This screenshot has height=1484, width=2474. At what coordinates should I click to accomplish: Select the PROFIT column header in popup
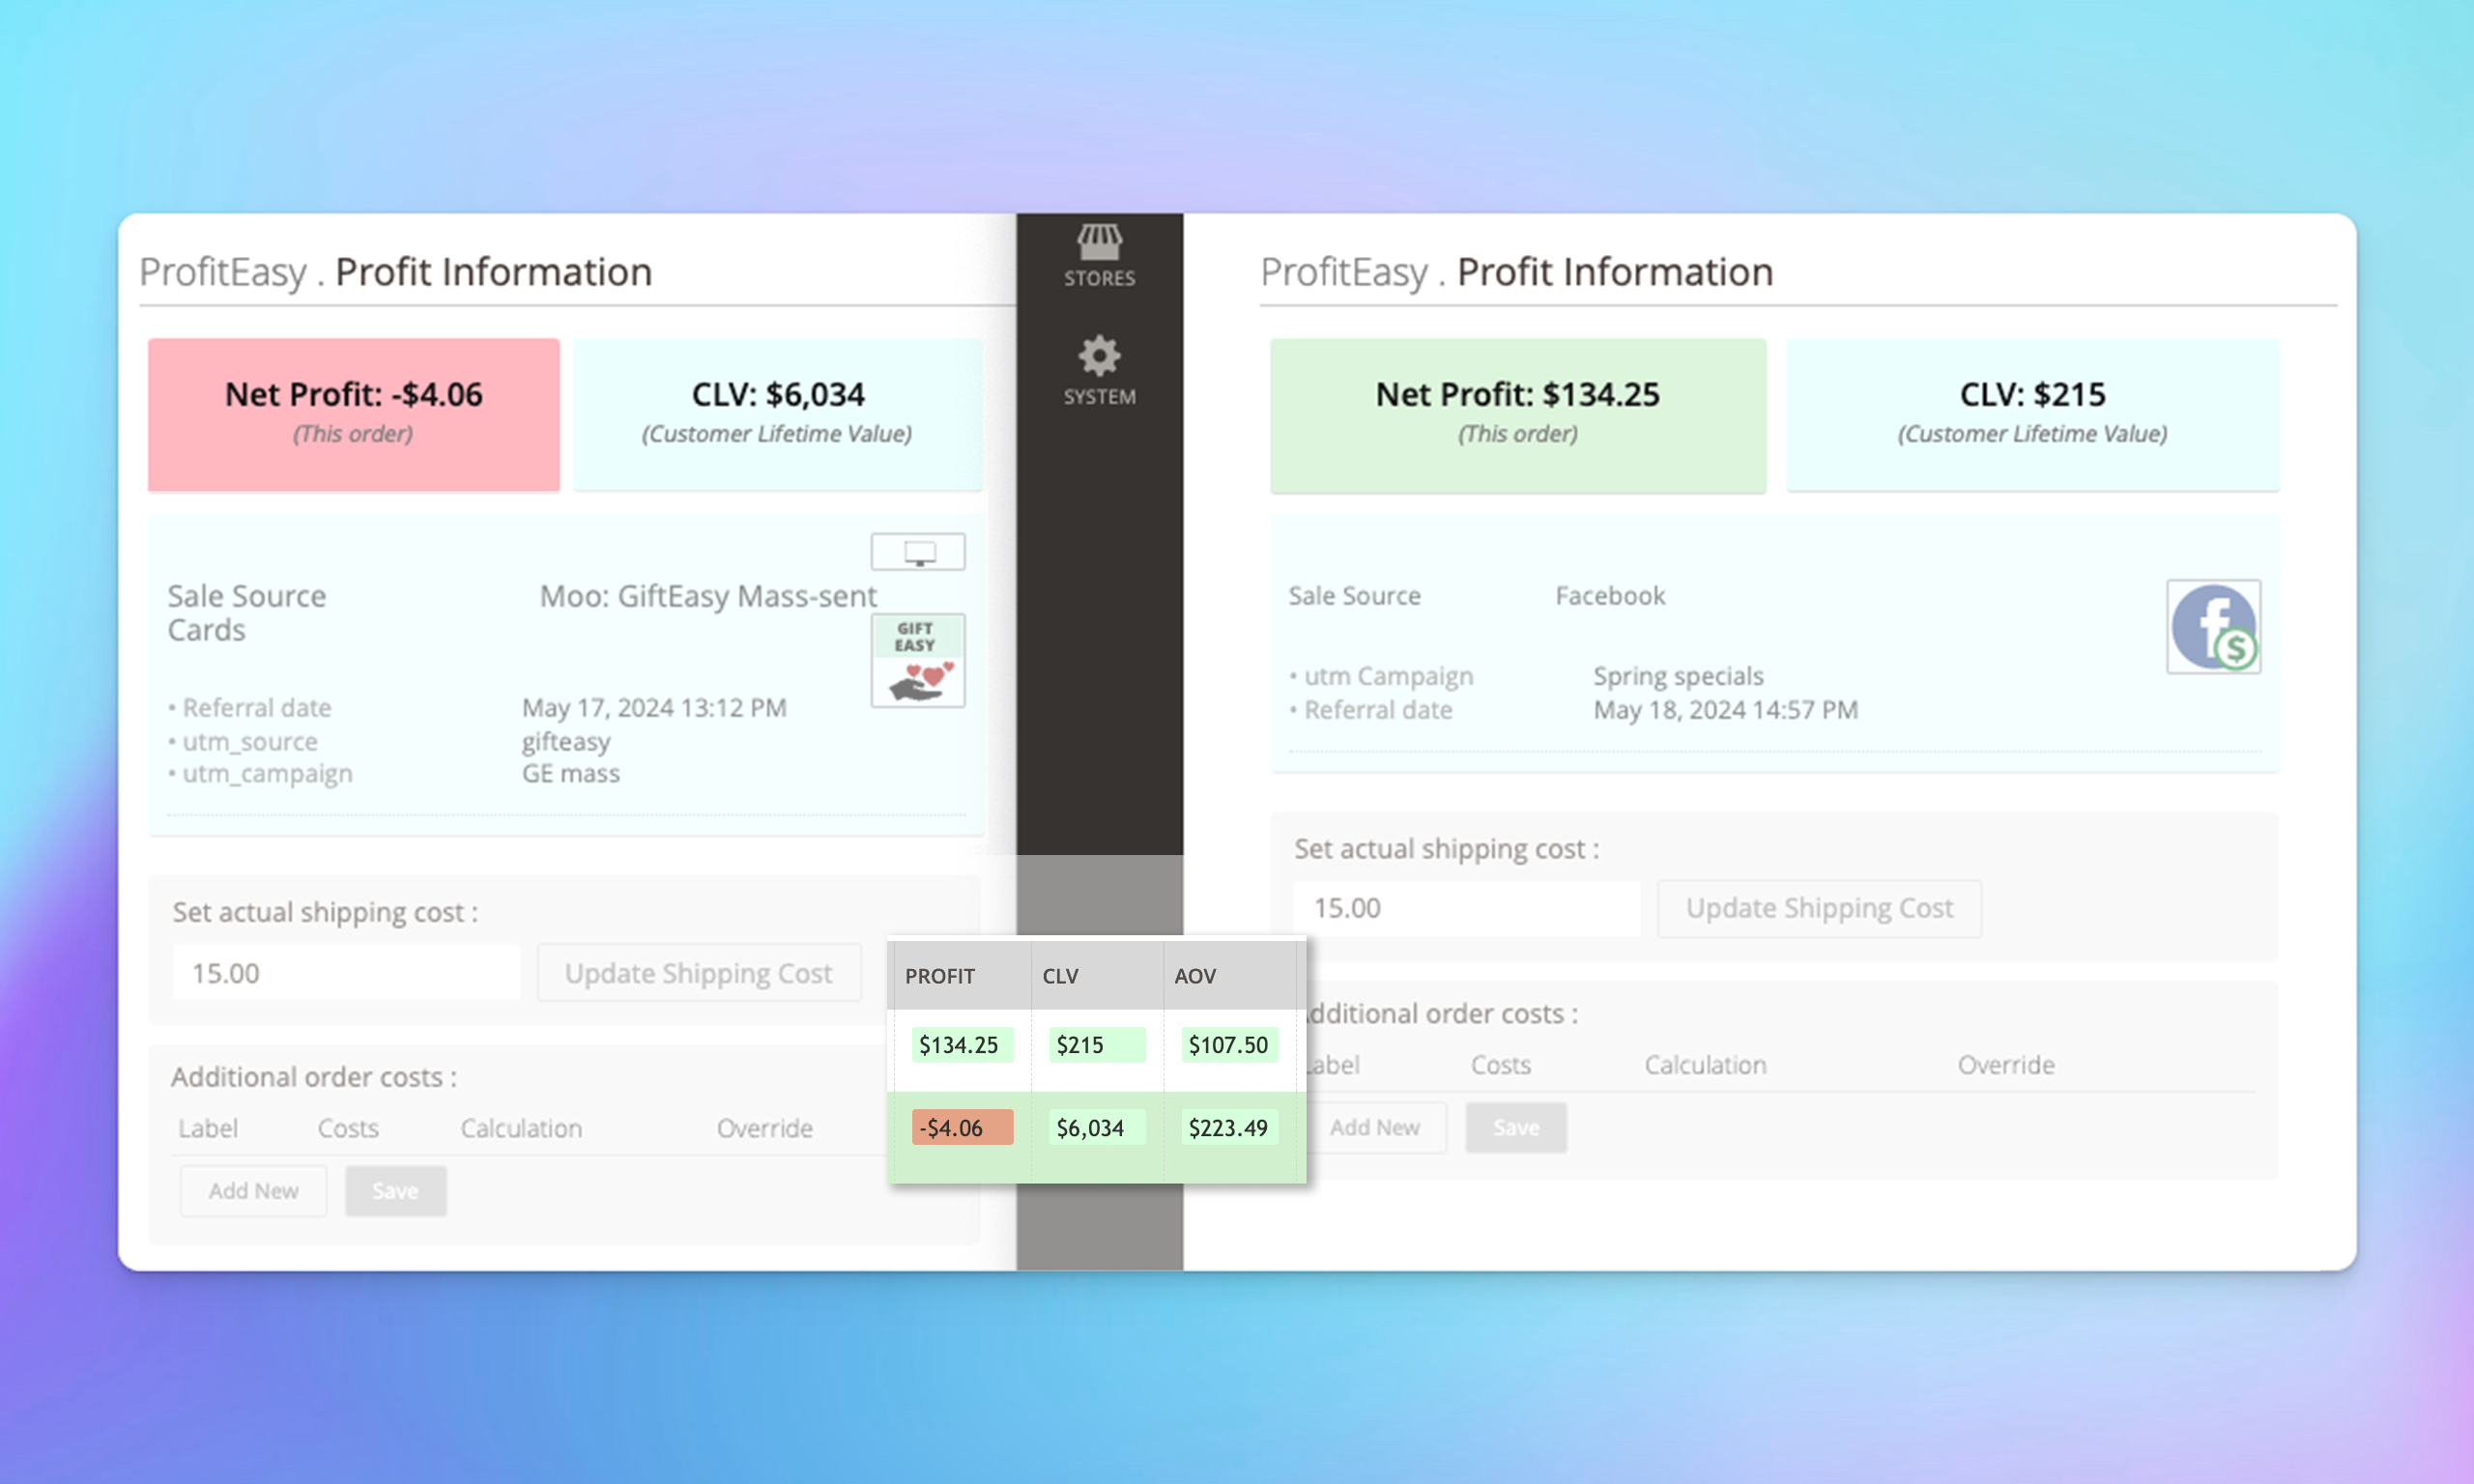(942, 974)
